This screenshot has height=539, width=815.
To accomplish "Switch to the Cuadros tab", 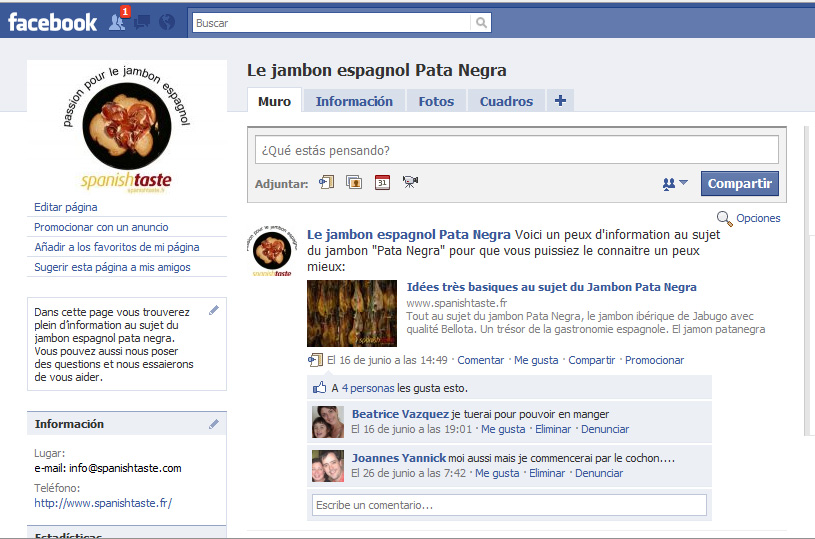I will (x=506, y=101).
